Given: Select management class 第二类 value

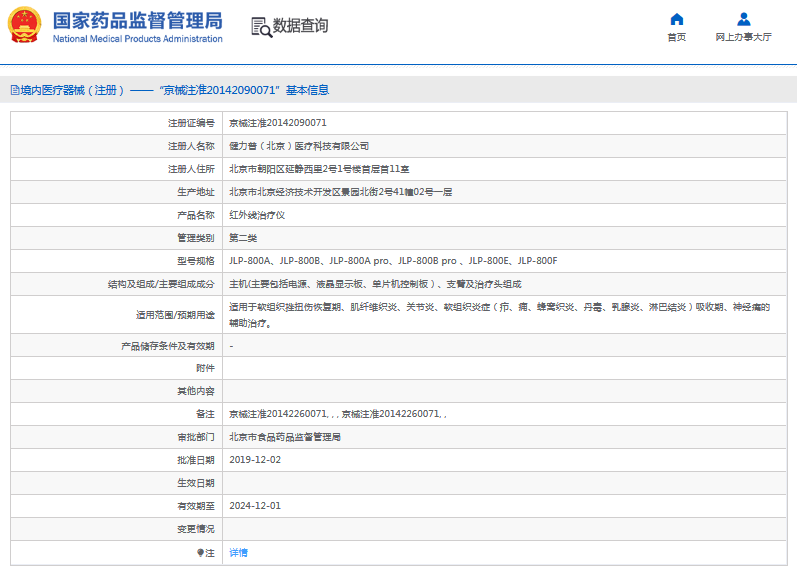Looking at the screenshot, I should 243,238.
